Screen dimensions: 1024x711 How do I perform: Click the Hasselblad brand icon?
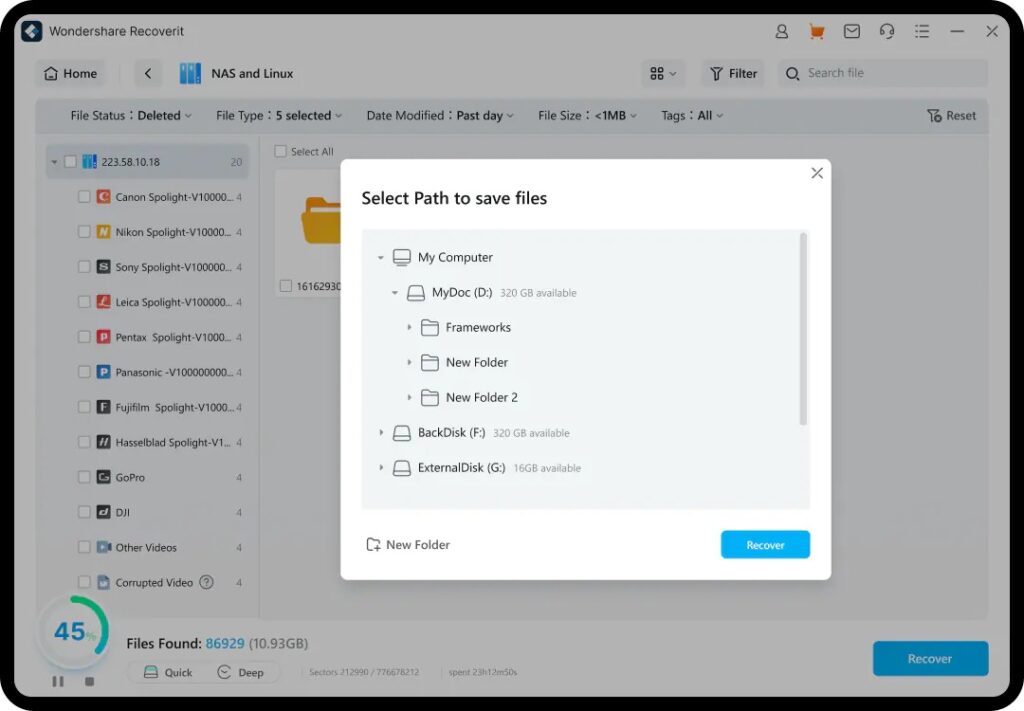pos(103,442)
